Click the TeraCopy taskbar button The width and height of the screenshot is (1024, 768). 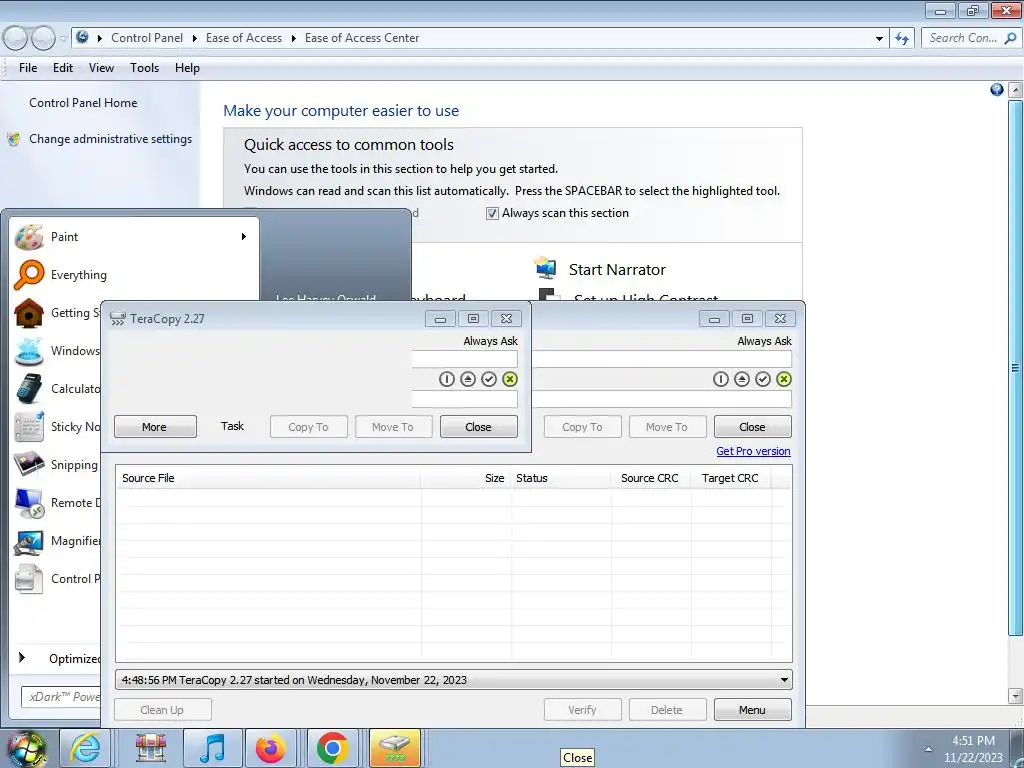(x=395, y=748)
